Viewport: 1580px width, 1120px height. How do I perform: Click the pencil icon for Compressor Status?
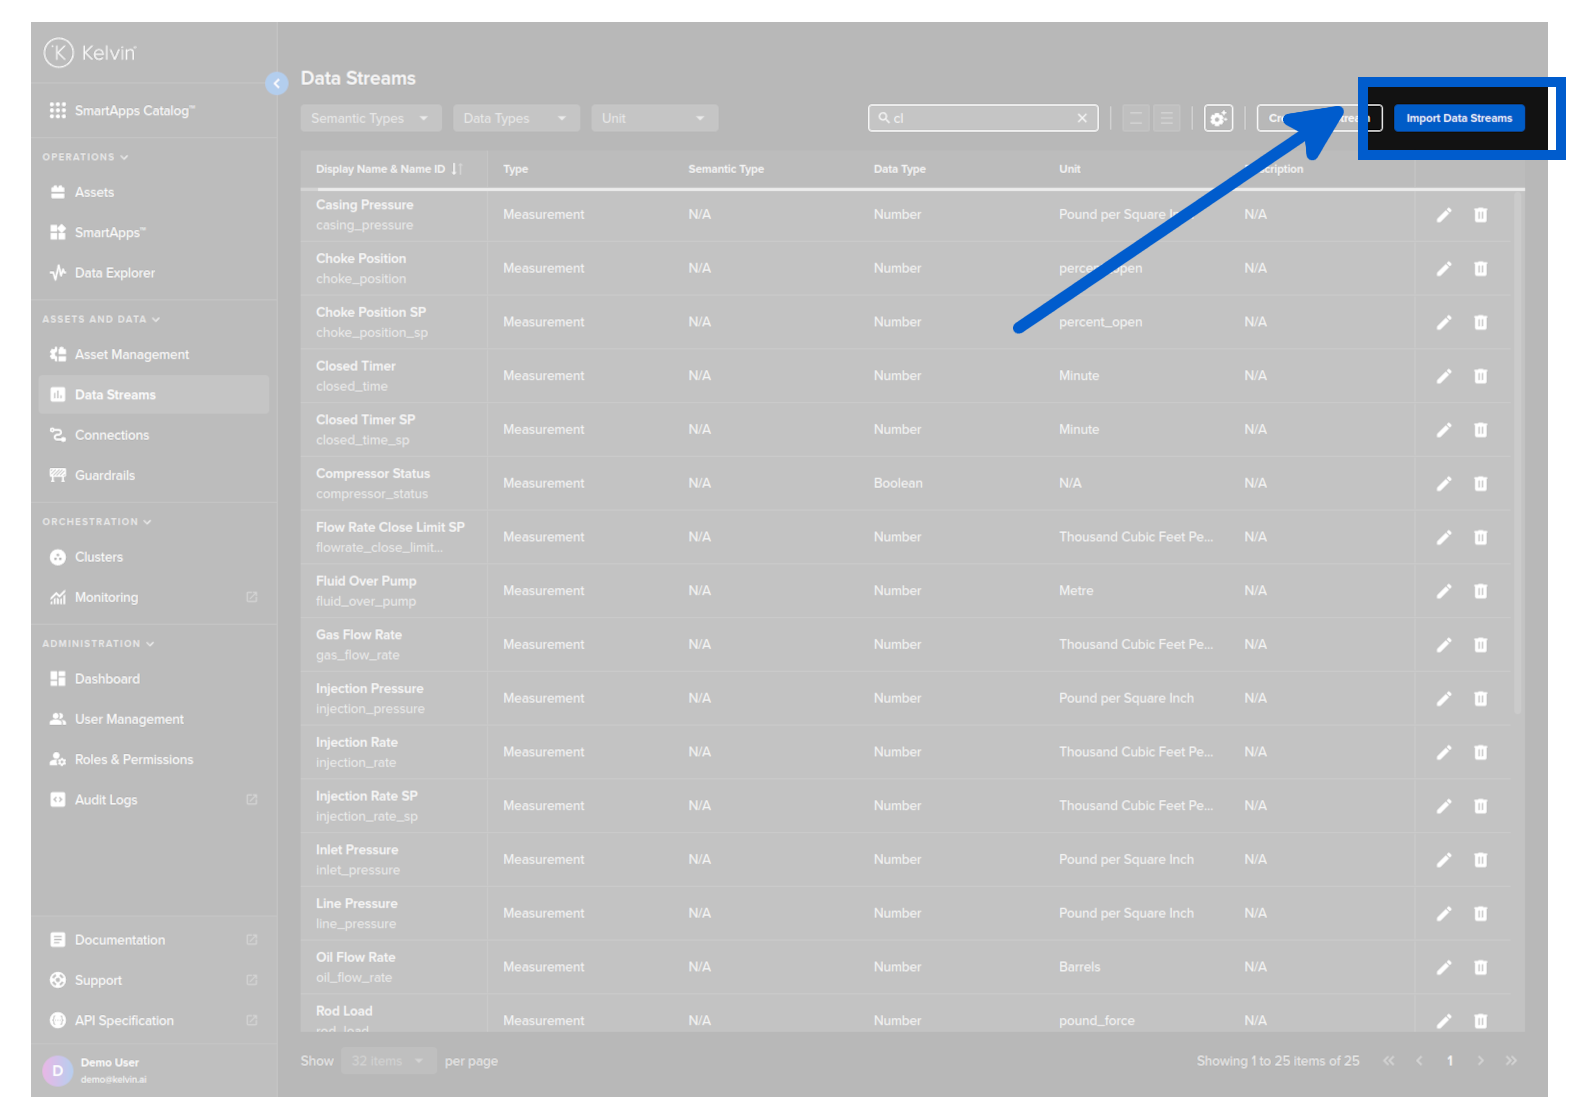tap(1443, 484)
